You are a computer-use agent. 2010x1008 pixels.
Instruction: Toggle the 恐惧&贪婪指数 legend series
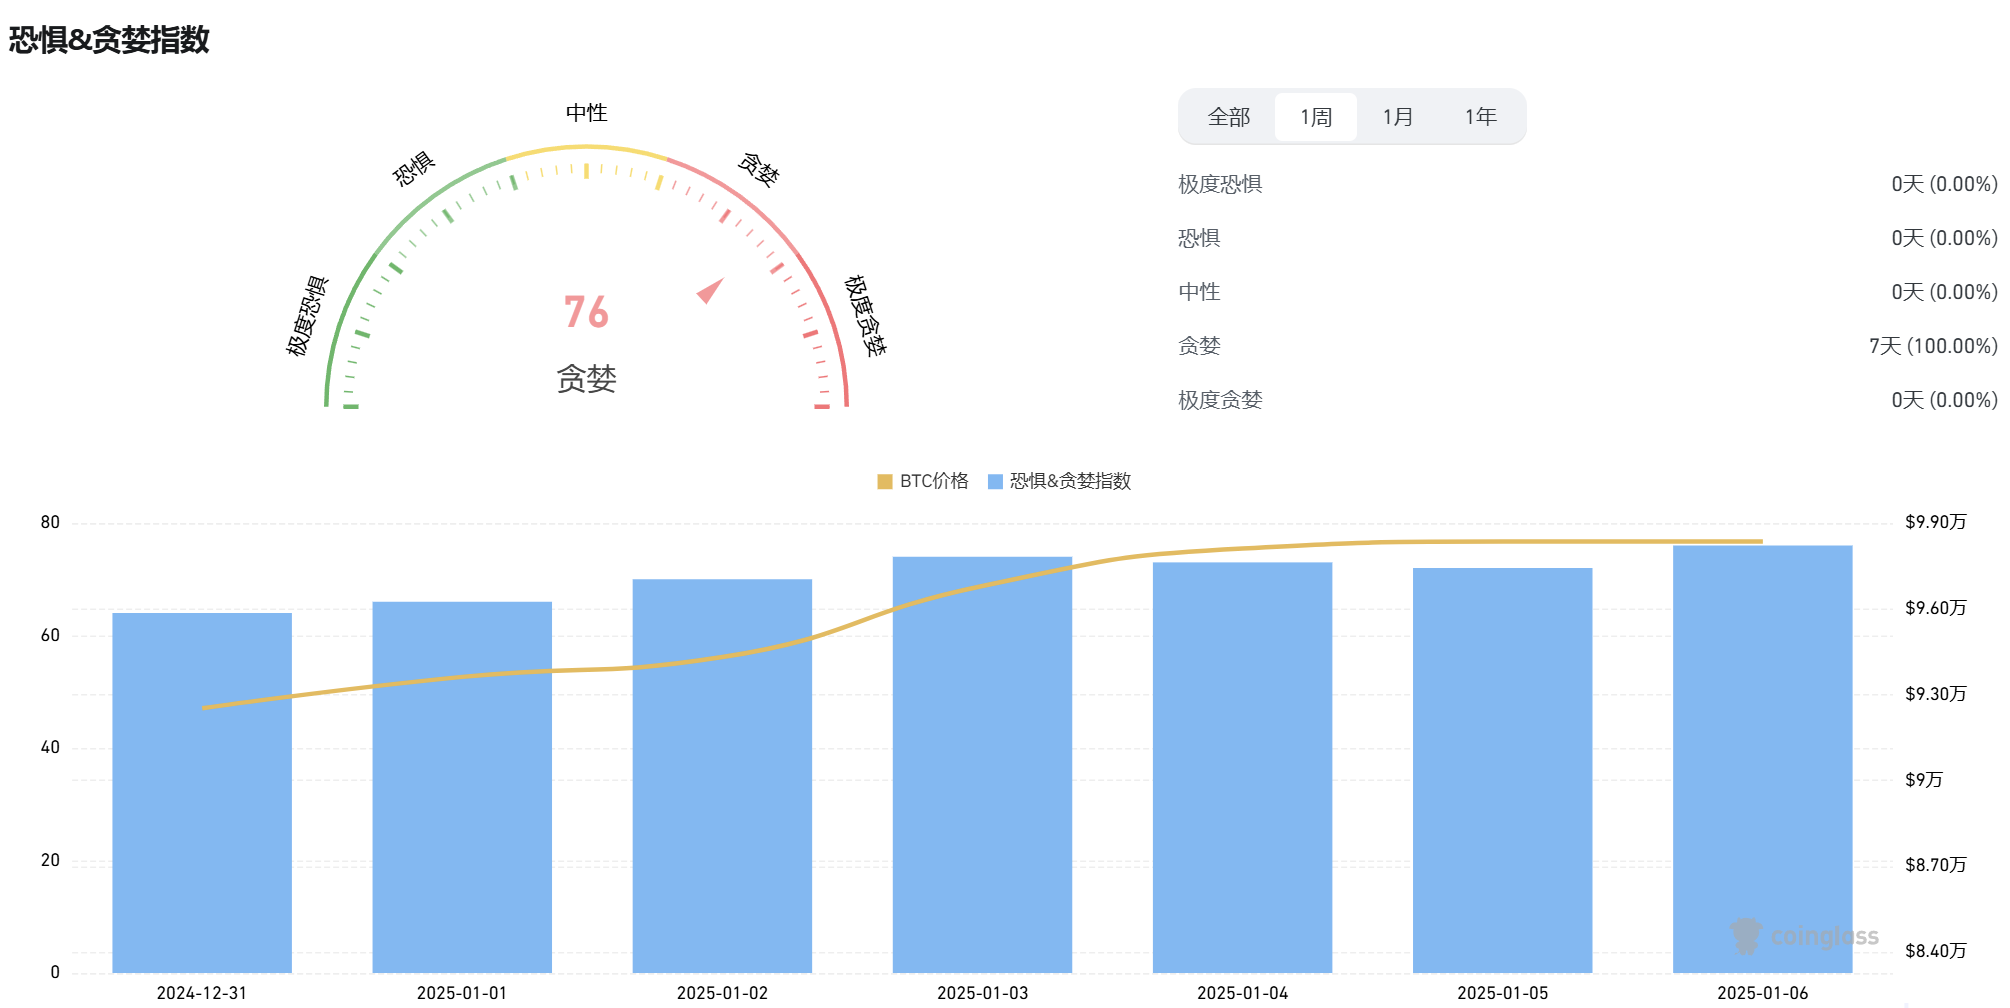pyautogui.click(x=1059, y=481)
